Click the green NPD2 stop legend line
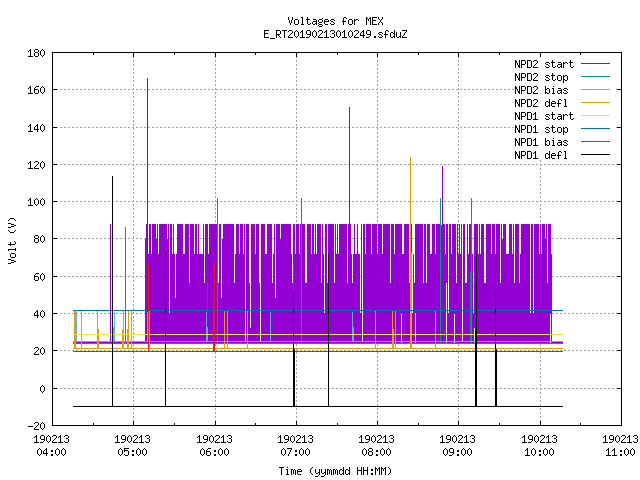The width and height of the screenshot is (640, 480). (x=595, y=76)
